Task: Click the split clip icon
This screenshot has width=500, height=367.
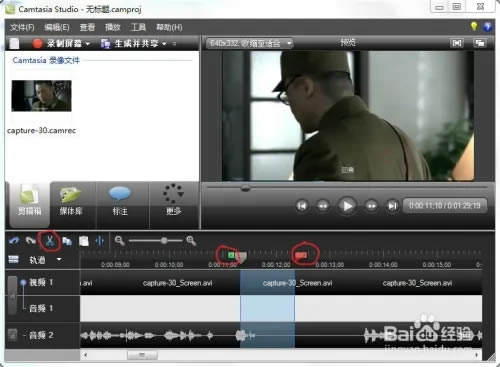Action: pyautogui.click(x=100, y=241)
